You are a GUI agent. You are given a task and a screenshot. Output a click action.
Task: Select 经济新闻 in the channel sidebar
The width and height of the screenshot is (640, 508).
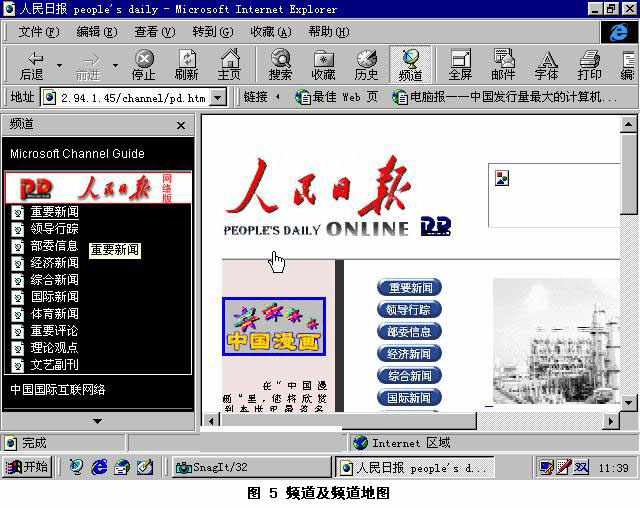point(54,263)
